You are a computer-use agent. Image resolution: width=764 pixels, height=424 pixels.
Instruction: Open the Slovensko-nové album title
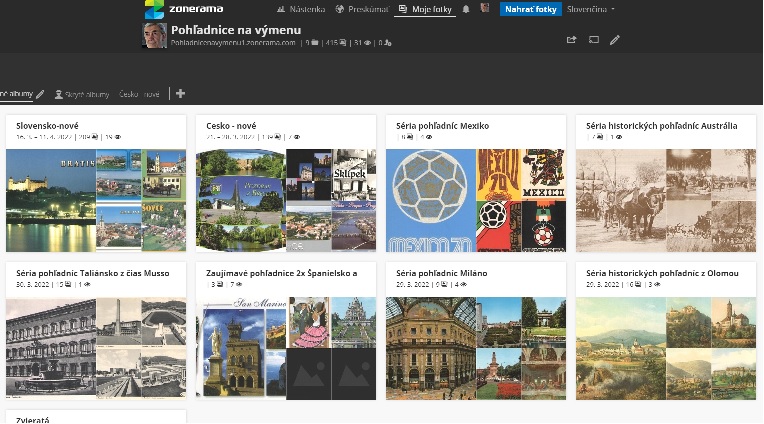(x=48, y=126)
